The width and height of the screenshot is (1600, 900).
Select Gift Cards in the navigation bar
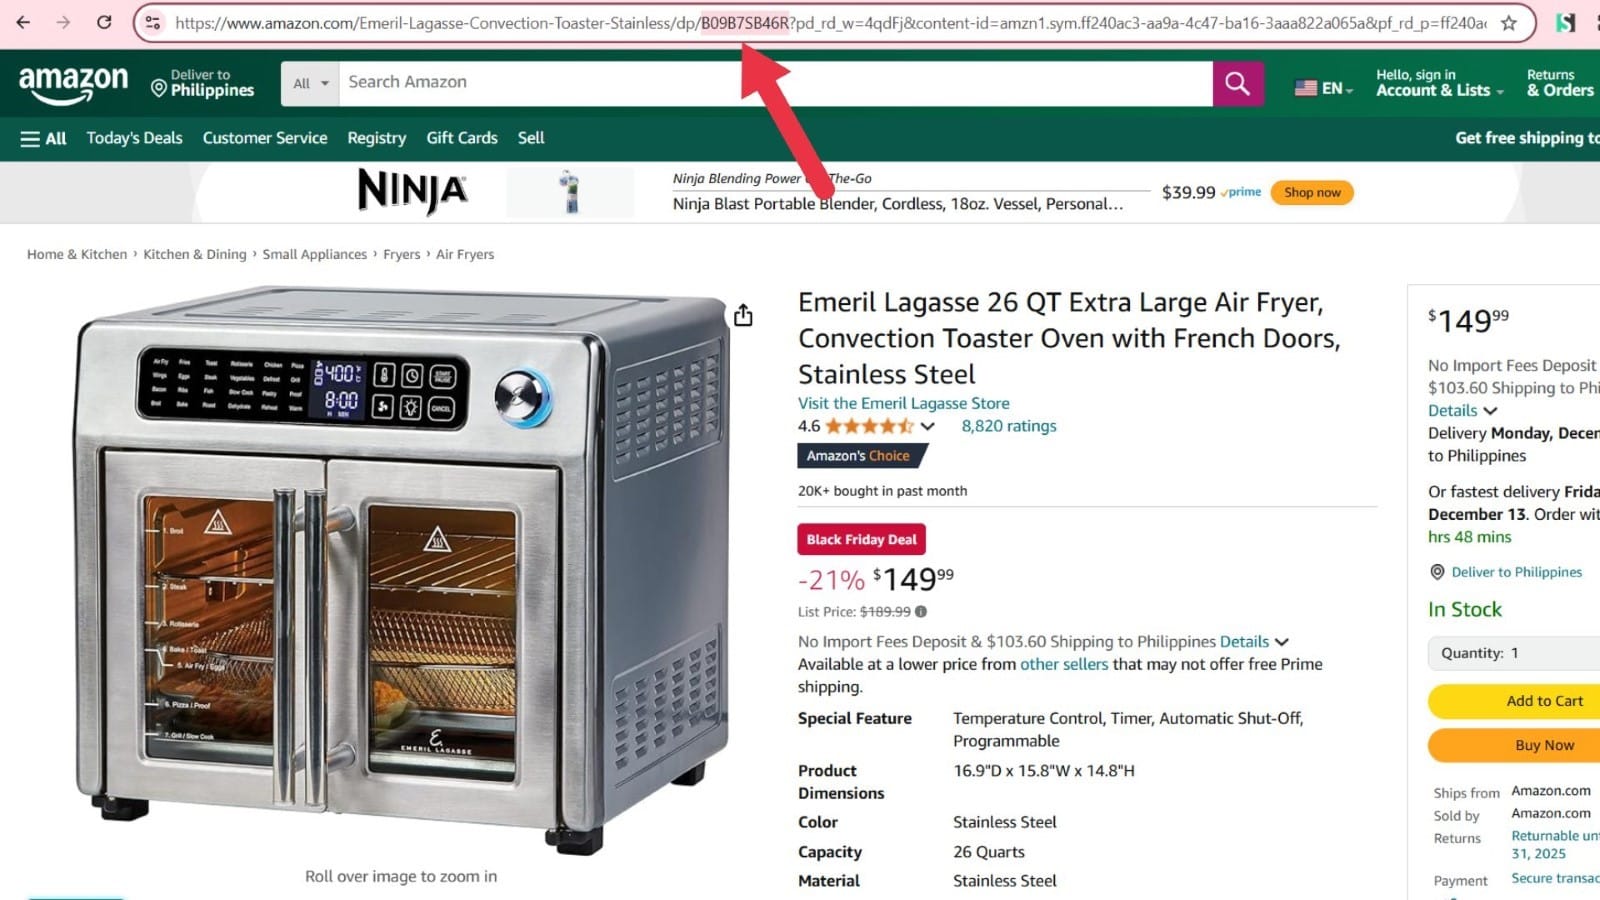coord(462,138)
